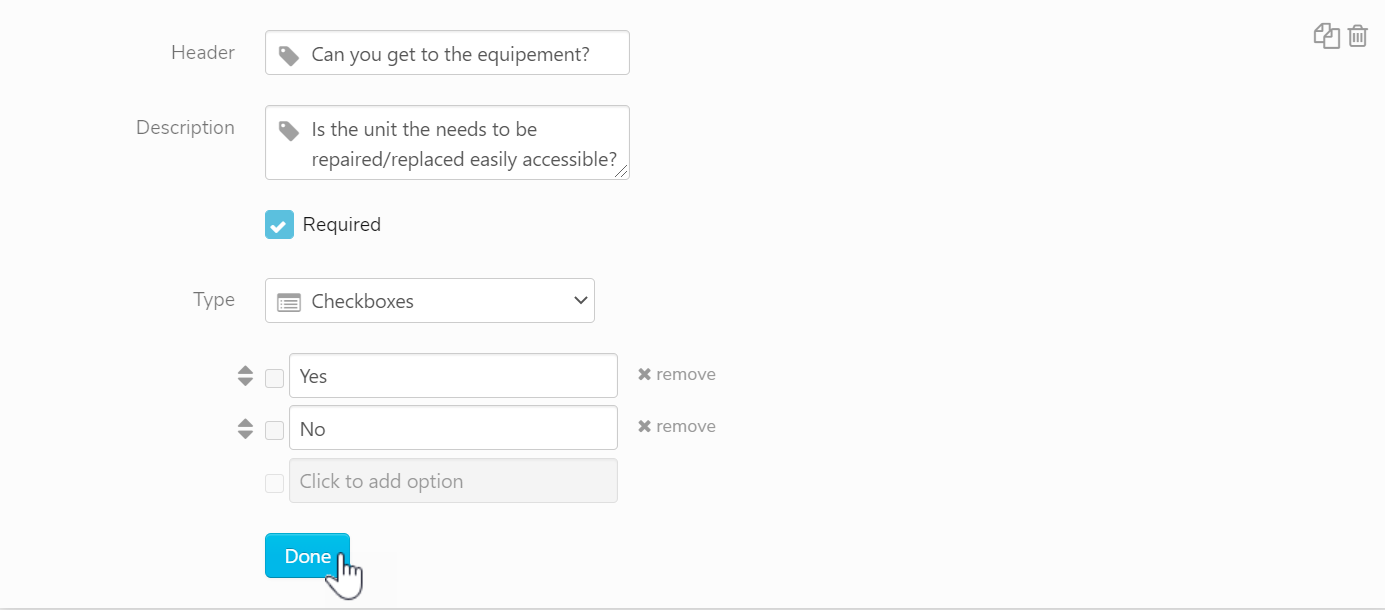Edit the Yes option text field
The height and width of the screenshot is (610, 1385).
[x=453, y=376]
